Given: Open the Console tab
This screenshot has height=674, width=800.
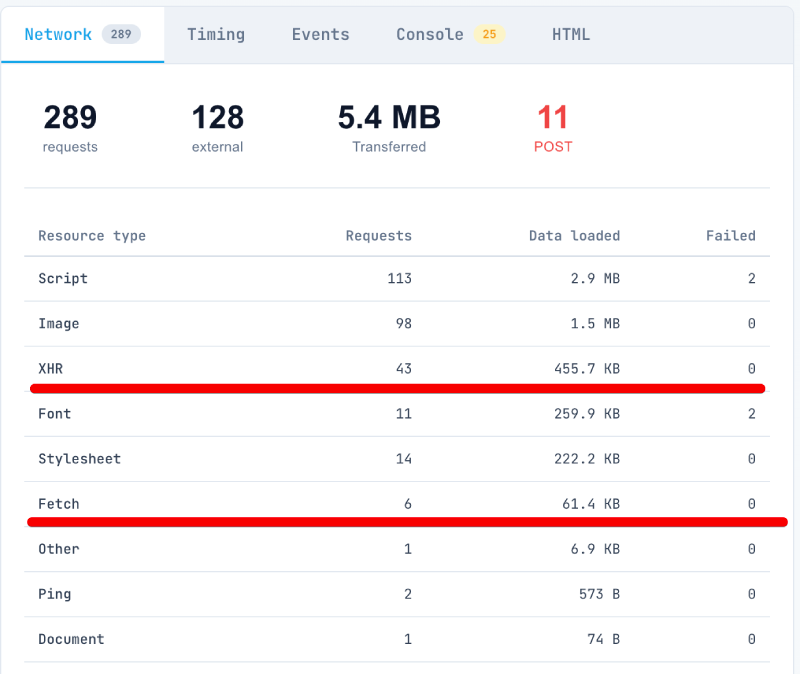Looking at the screenshot, I should click(x=451, y=34).
